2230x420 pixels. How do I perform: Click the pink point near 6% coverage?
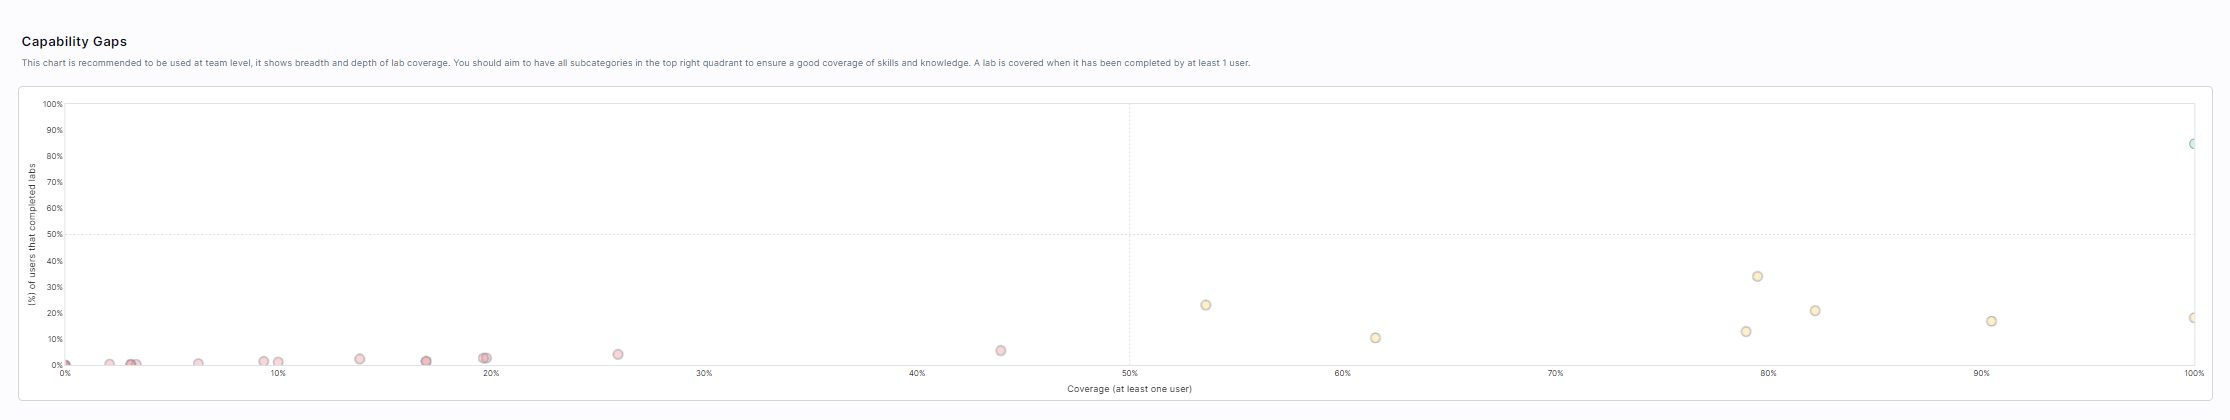198,364
